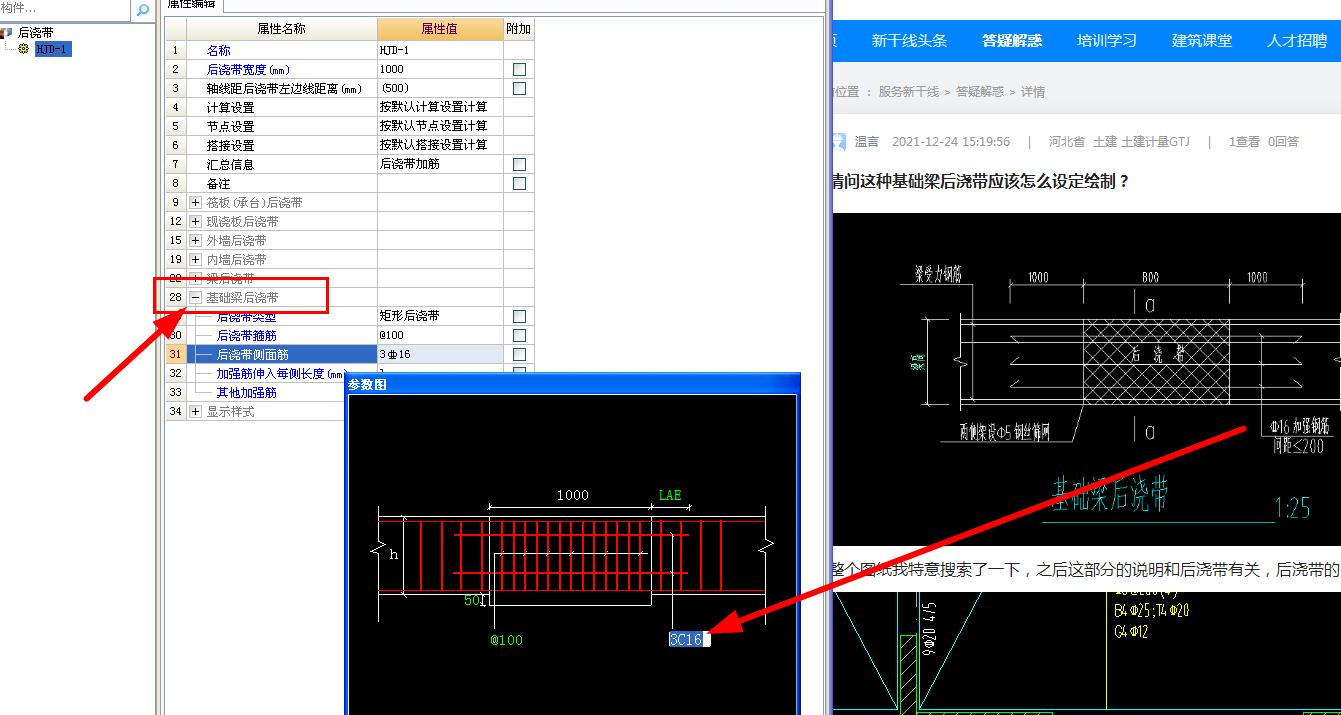This screenshot has width=1341, height=715.
Task: Click the 土建计量GTJ tag
Action: [x=1156, y=142]
